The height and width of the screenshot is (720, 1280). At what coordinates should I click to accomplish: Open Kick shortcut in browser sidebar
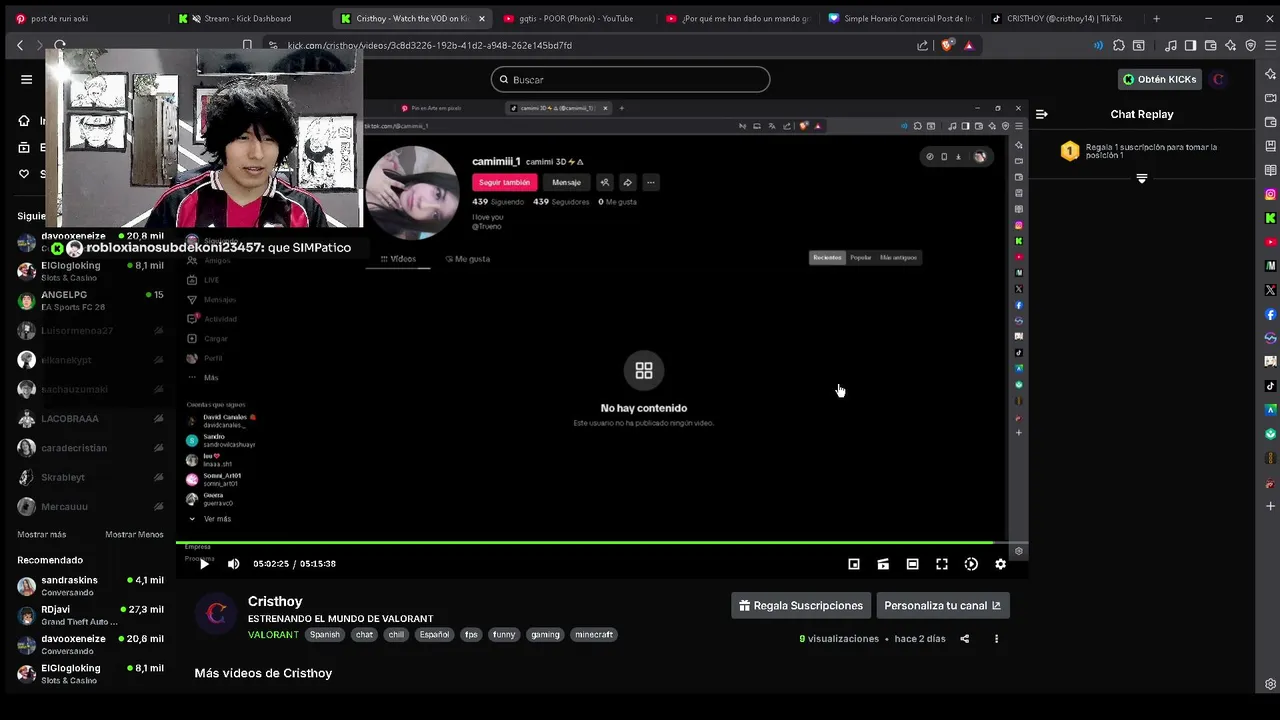point(1271,218)
